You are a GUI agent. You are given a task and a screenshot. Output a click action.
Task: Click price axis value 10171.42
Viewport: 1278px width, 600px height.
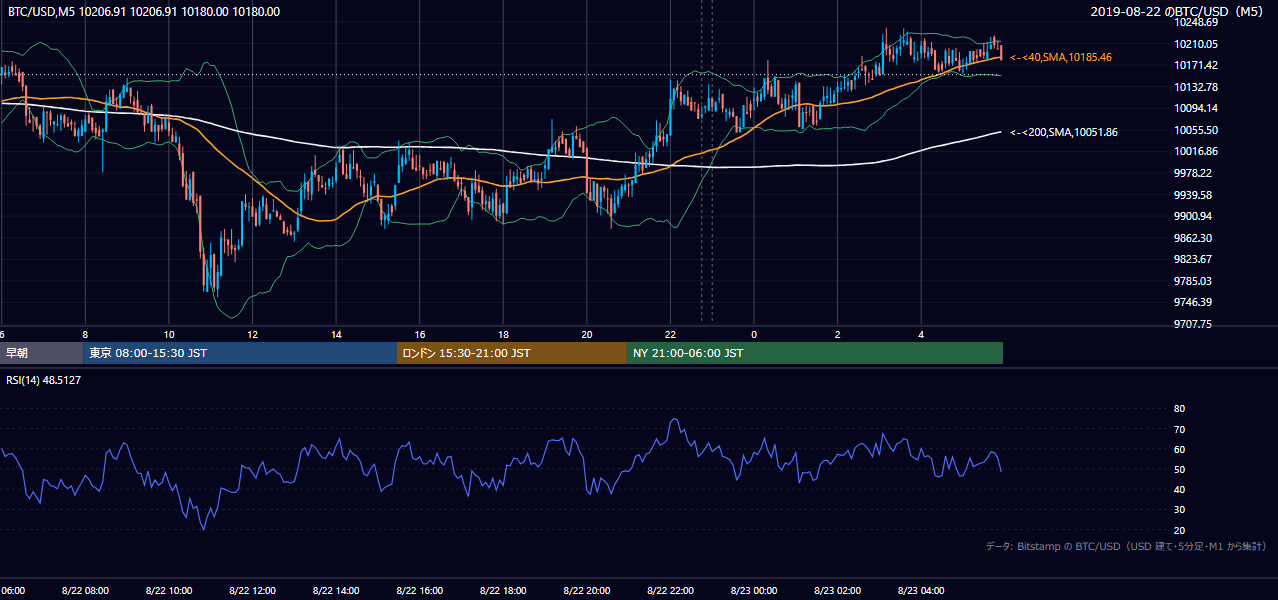pos(1196,65)
